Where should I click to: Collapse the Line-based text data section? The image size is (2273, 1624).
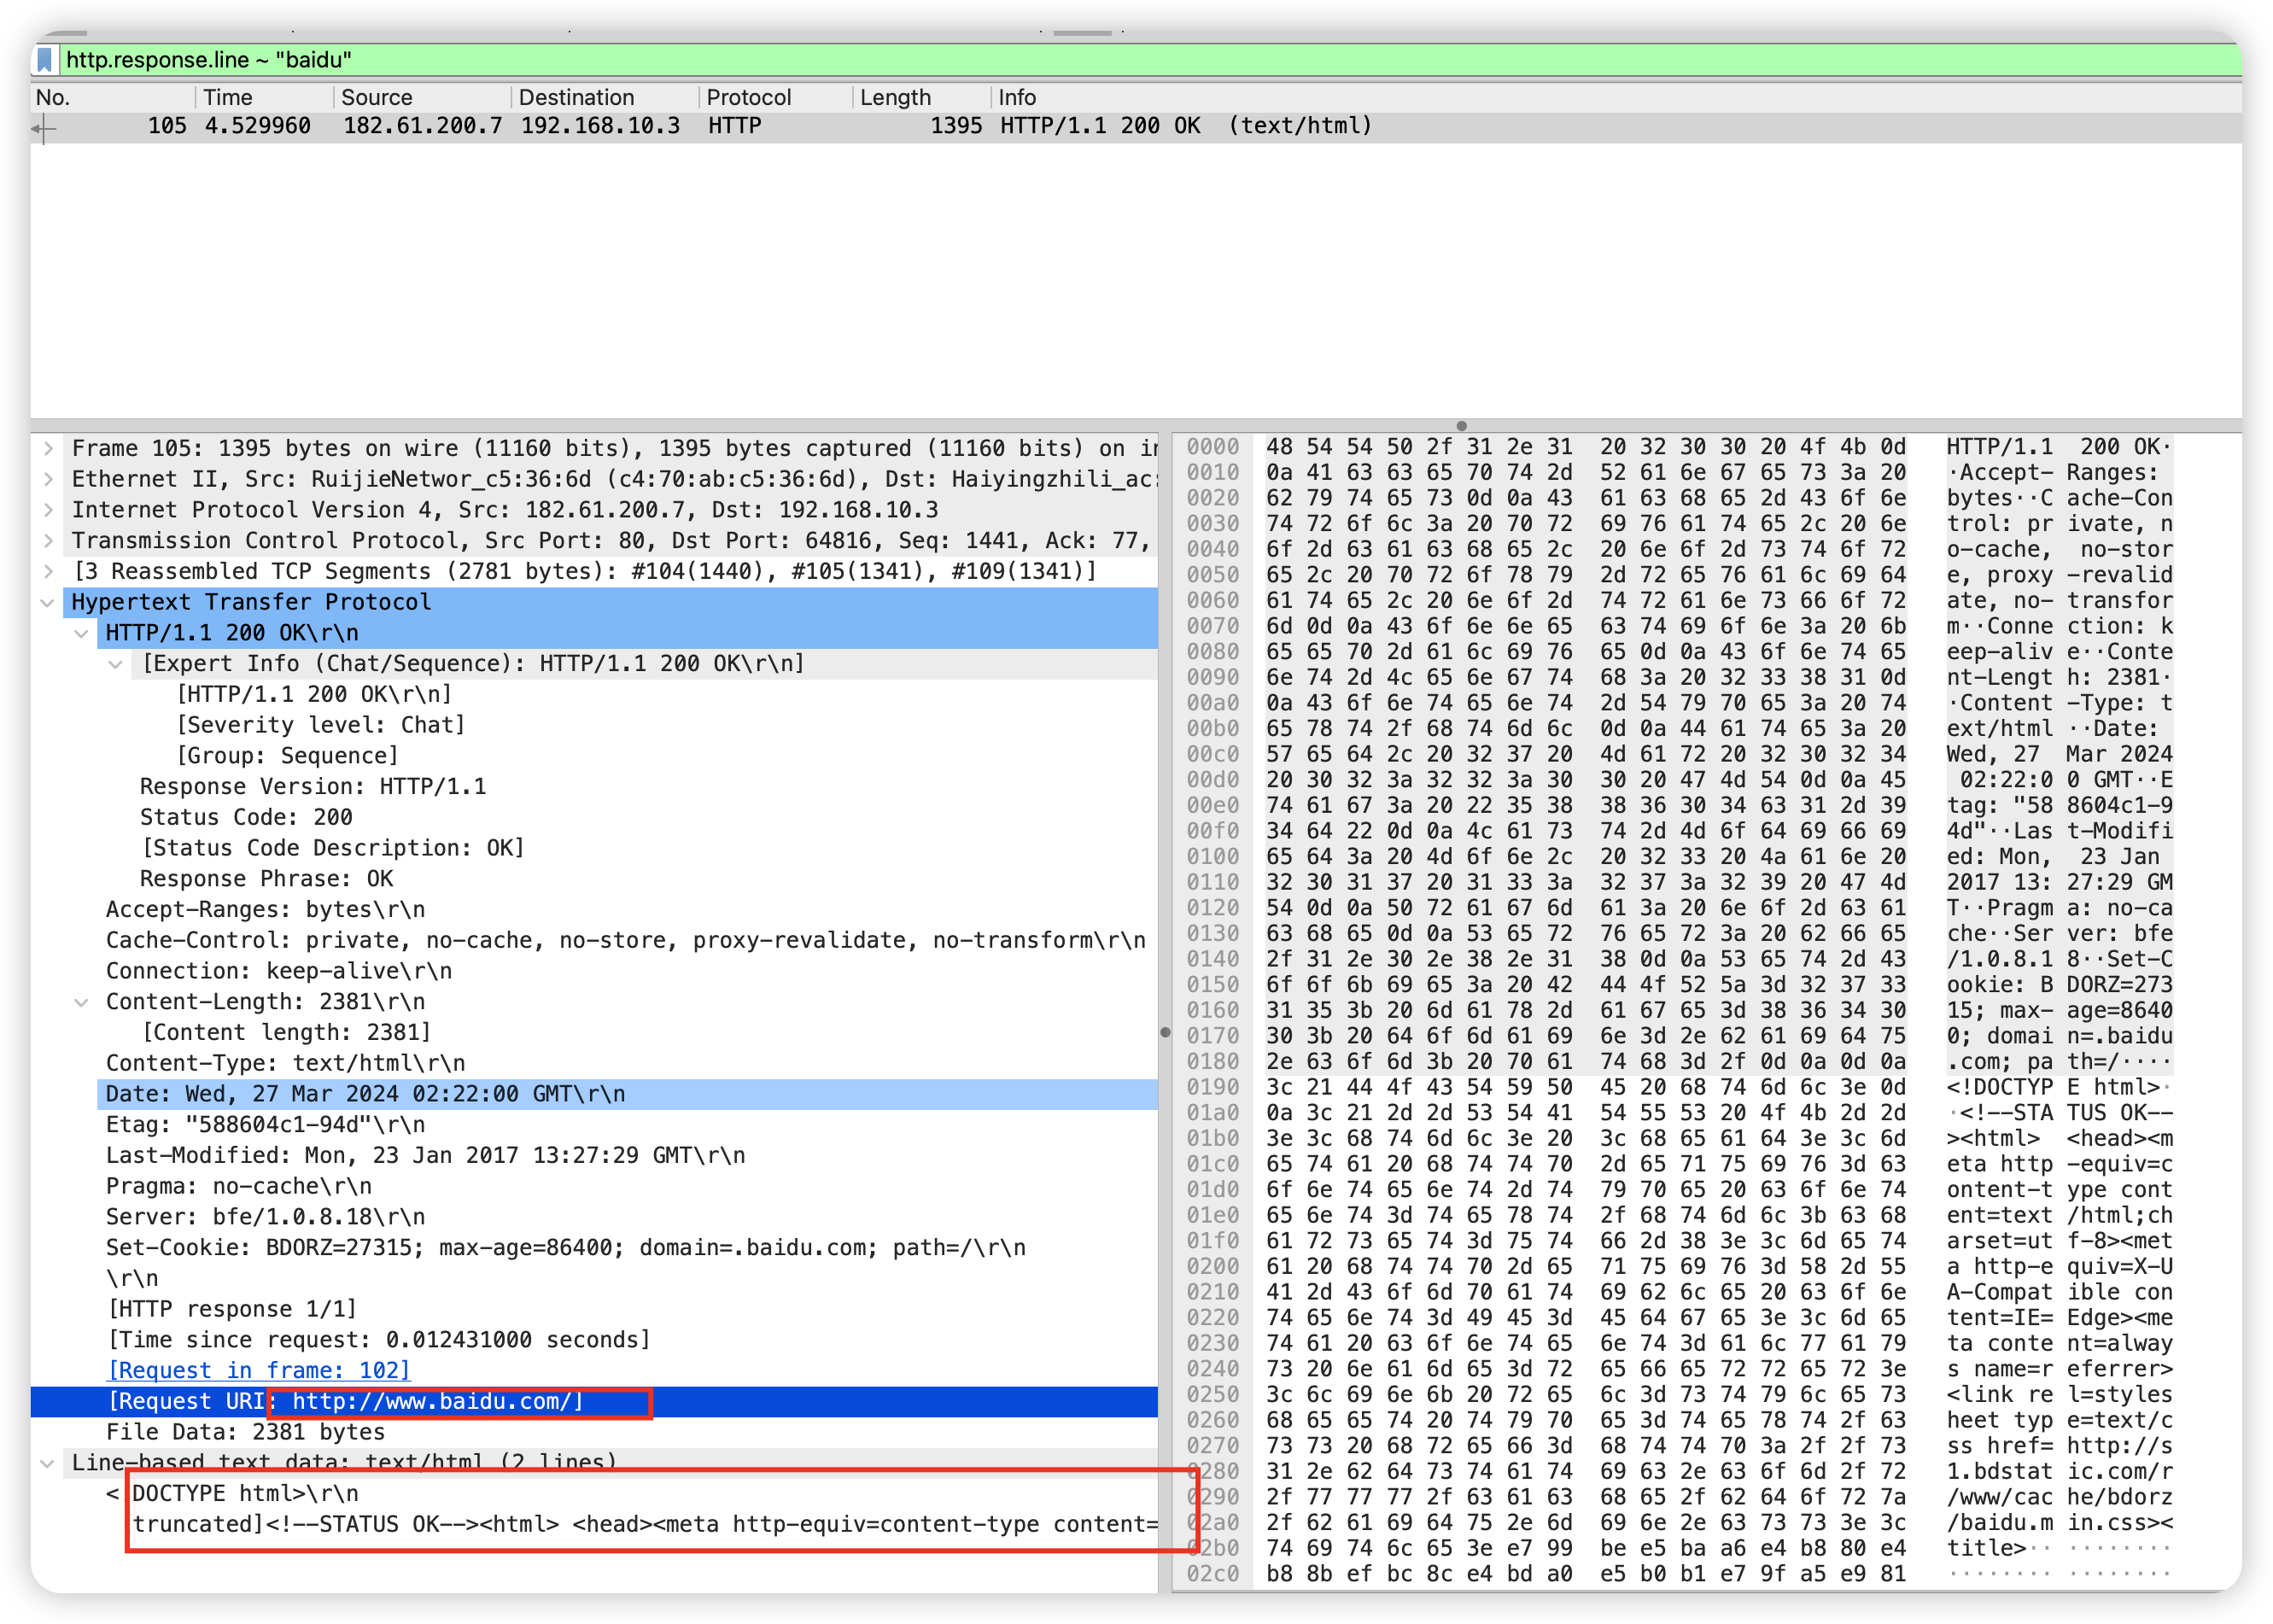pos(47,1463)
